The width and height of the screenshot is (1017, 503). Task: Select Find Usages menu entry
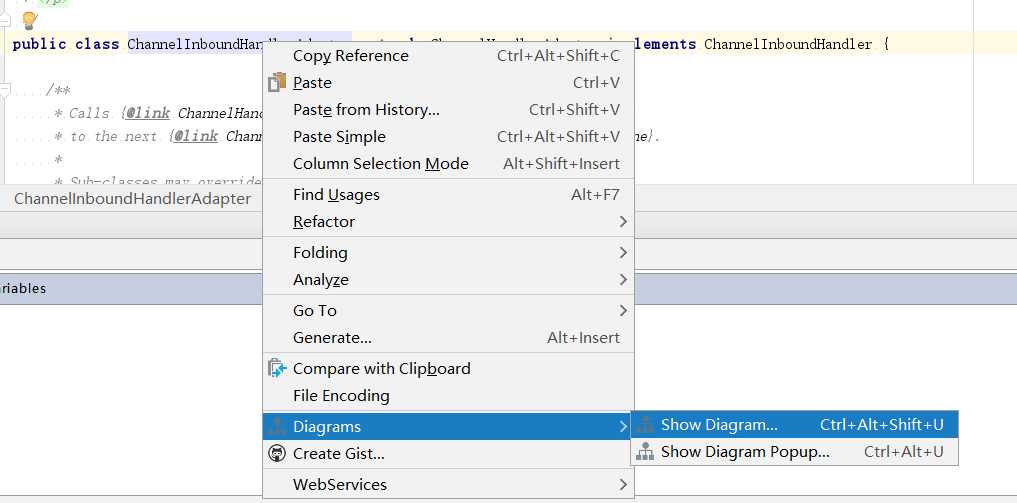pyautogui.click(x=351, y=194)
